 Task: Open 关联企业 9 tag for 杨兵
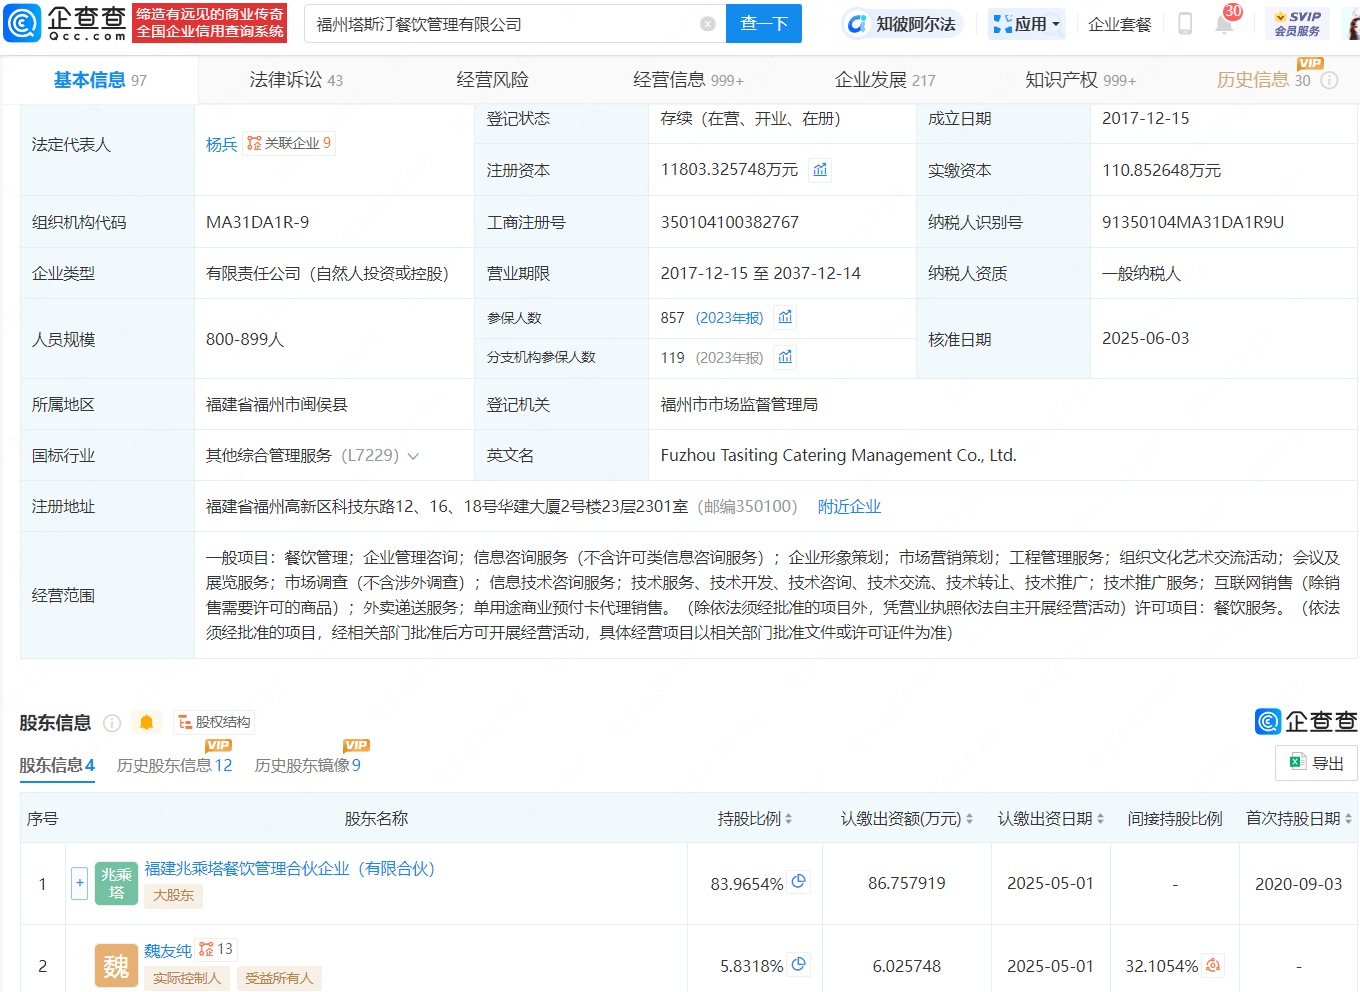click(289, 143)
